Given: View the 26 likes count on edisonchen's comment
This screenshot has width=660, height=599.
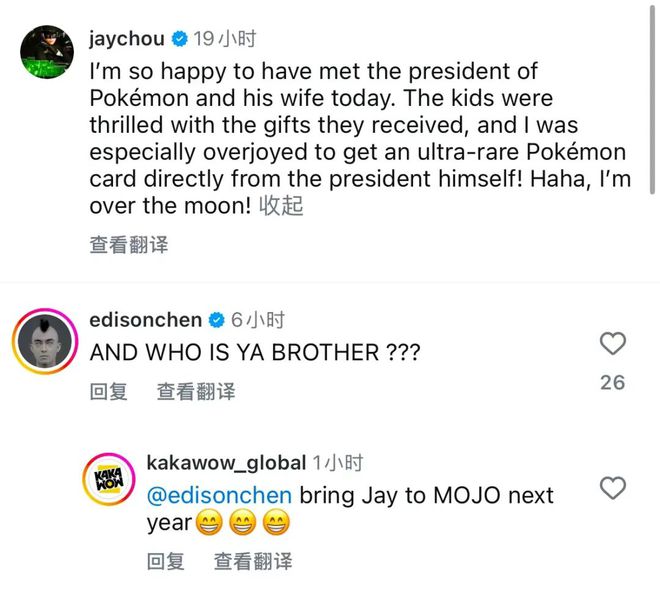Looking at the screenshot, I should tap(612, 382).
